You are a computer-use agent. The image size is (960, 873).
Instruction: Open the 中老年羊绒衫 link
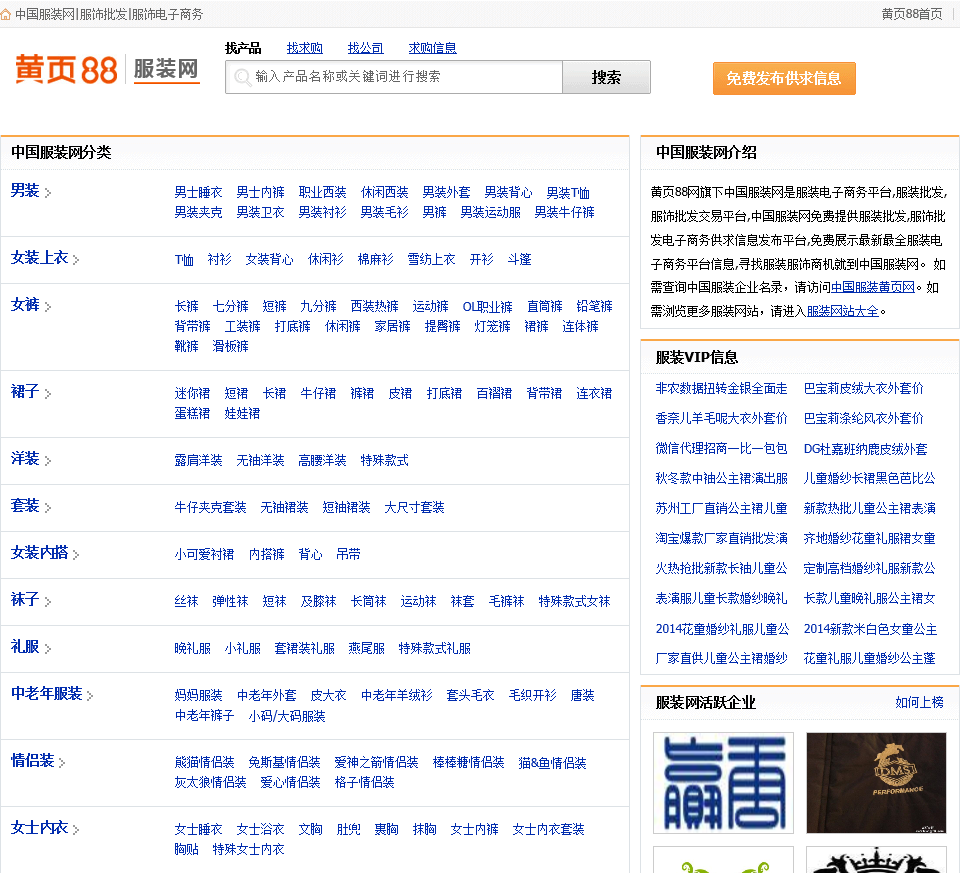tap(396, 695)
